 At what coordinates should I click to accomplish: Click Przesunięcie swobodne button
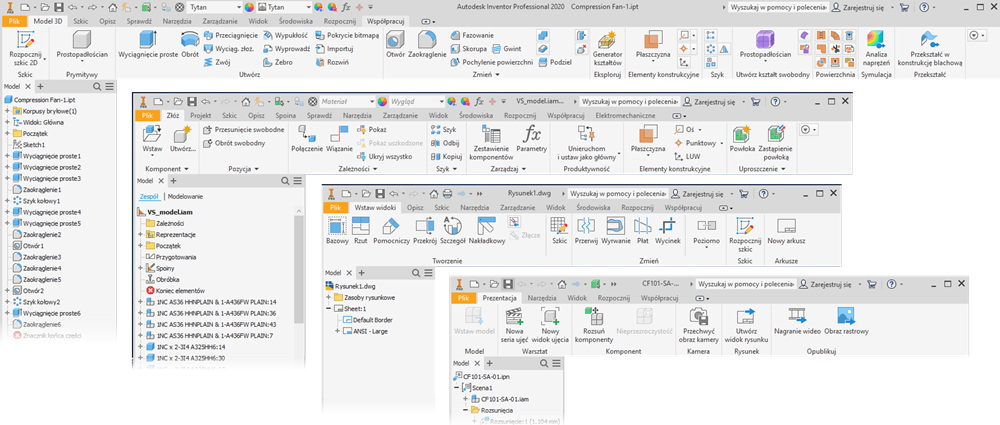(x=244, y=130)
